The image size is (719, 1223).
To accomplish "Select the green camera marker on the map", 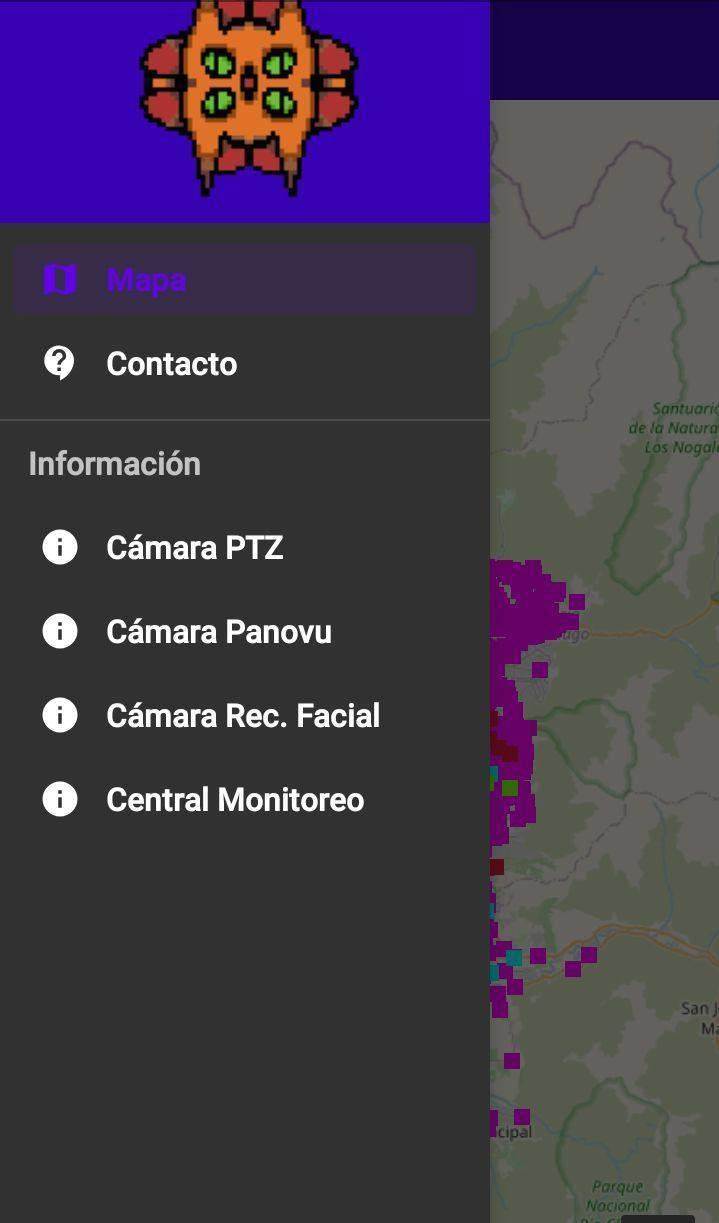I will pos(513,790).
